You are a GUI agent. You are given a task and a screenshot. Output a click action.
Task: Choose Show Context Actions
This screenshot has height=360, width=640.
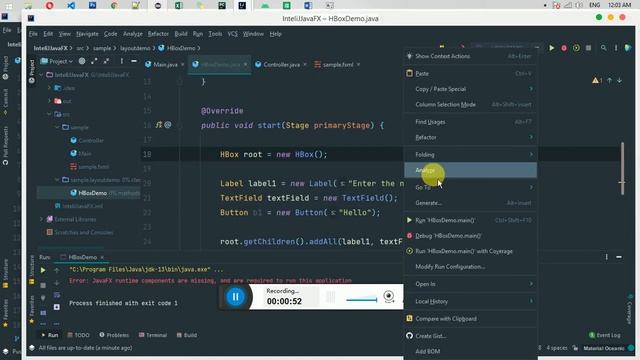[470, 56]
